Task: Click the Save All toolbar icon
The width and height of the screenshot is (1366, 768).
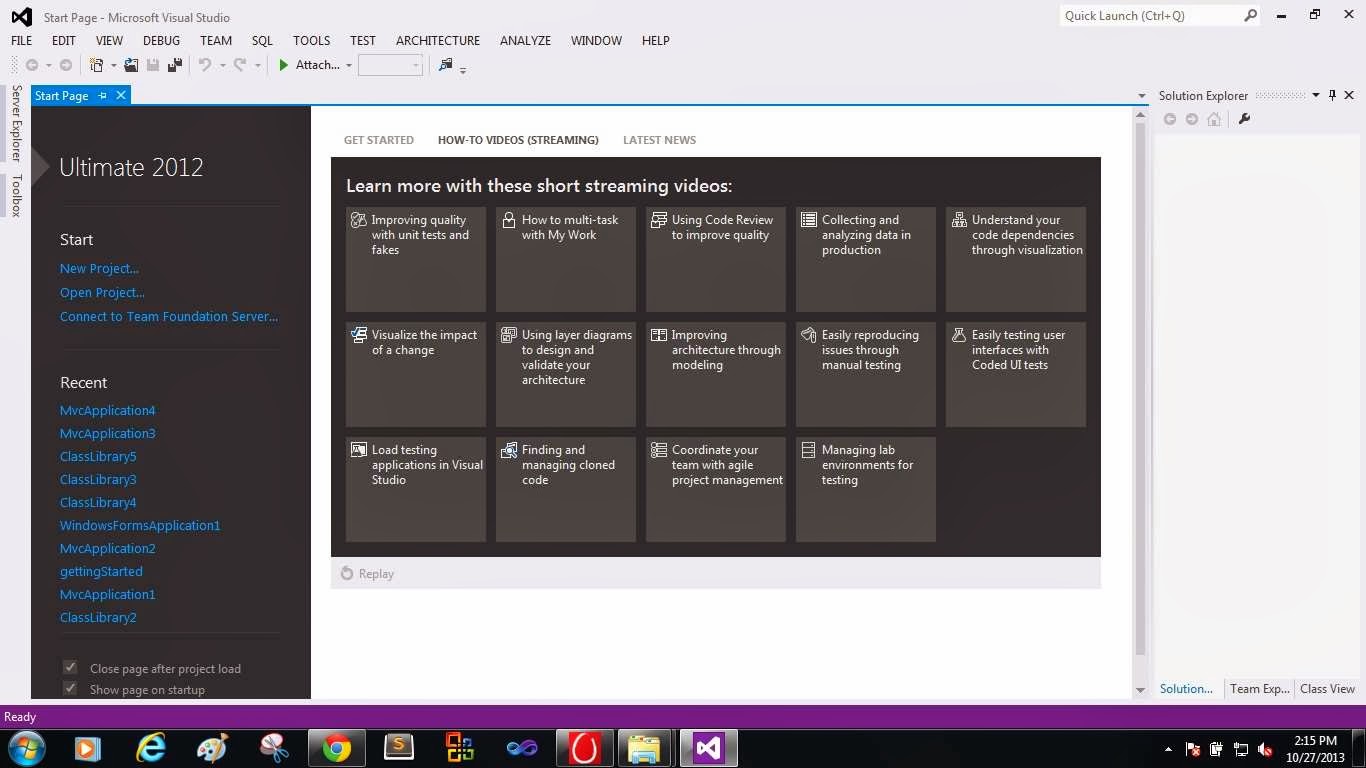Action: click(x=175, y=65)
